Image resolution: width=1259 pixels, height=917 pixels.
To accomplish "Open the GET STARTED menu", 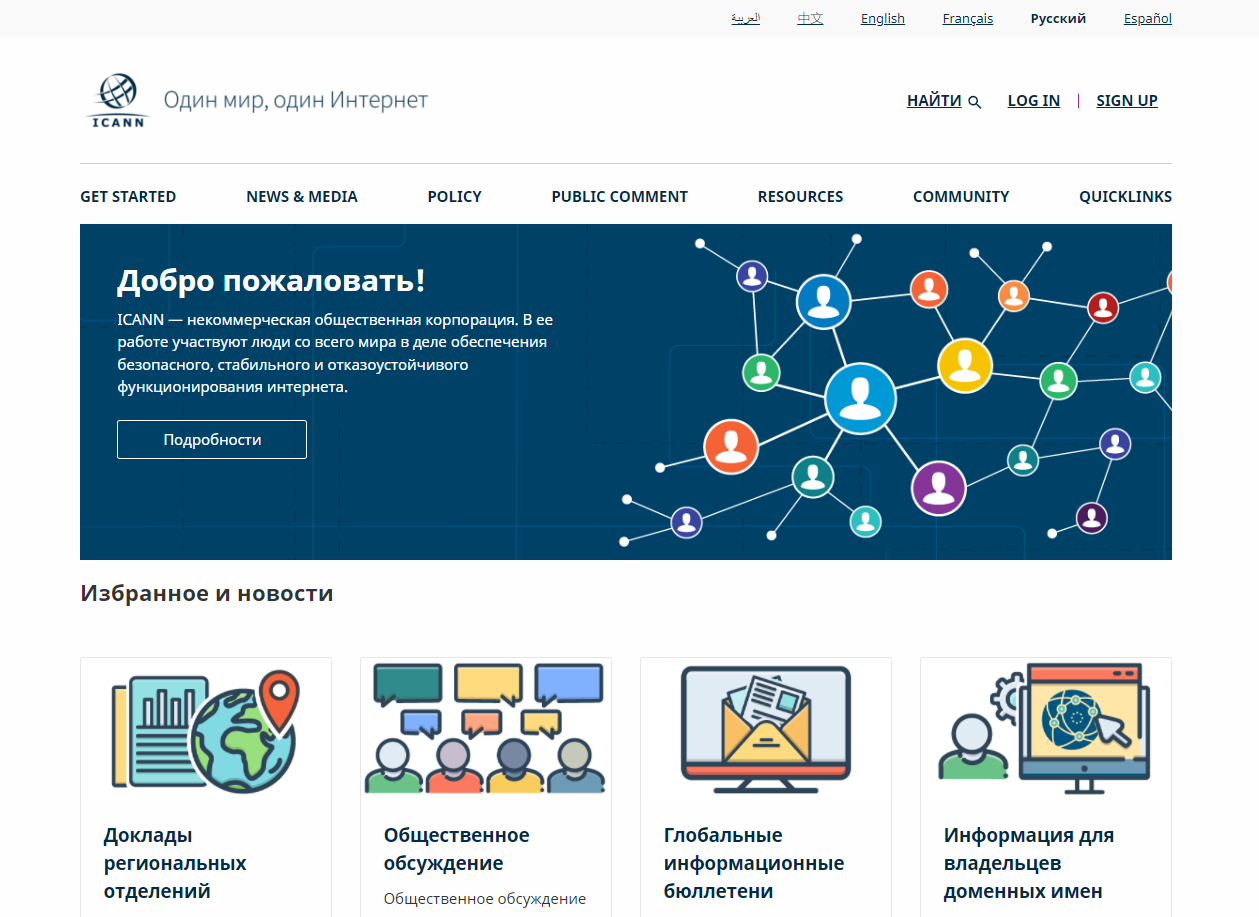I will coord(128,197).
